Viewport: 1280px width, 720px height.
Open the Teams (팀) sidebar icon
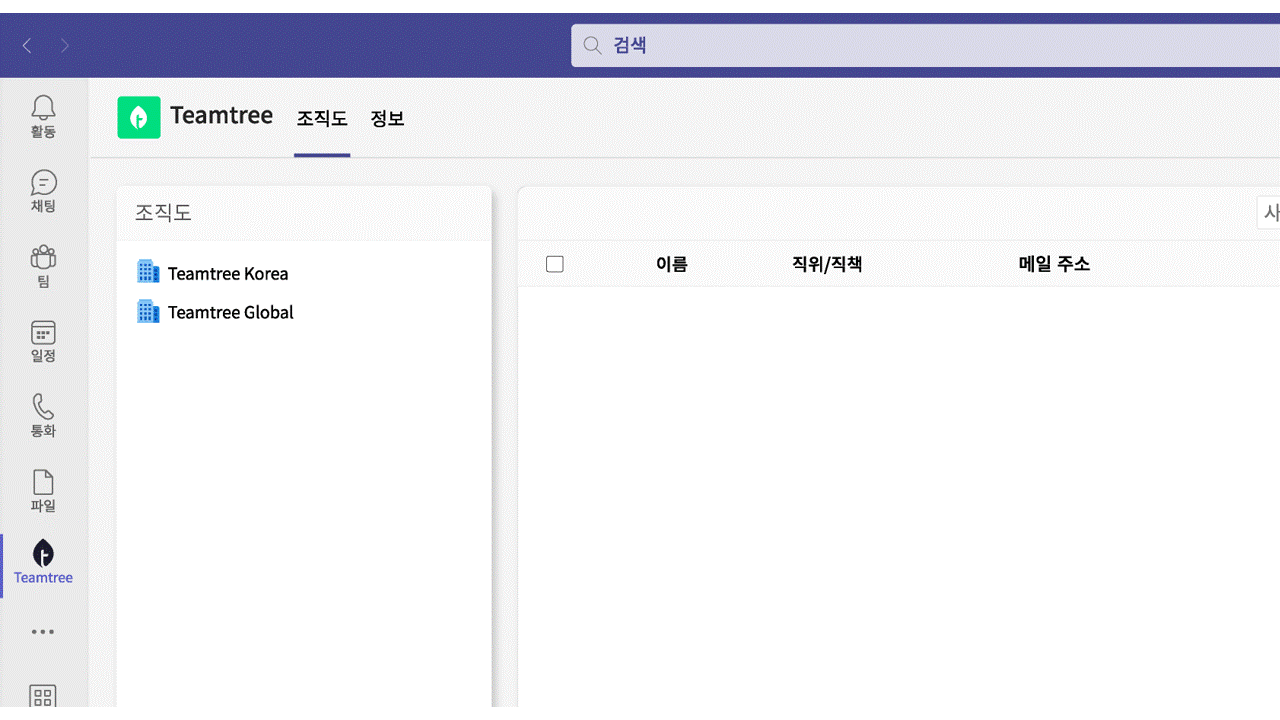click(43, 267)
